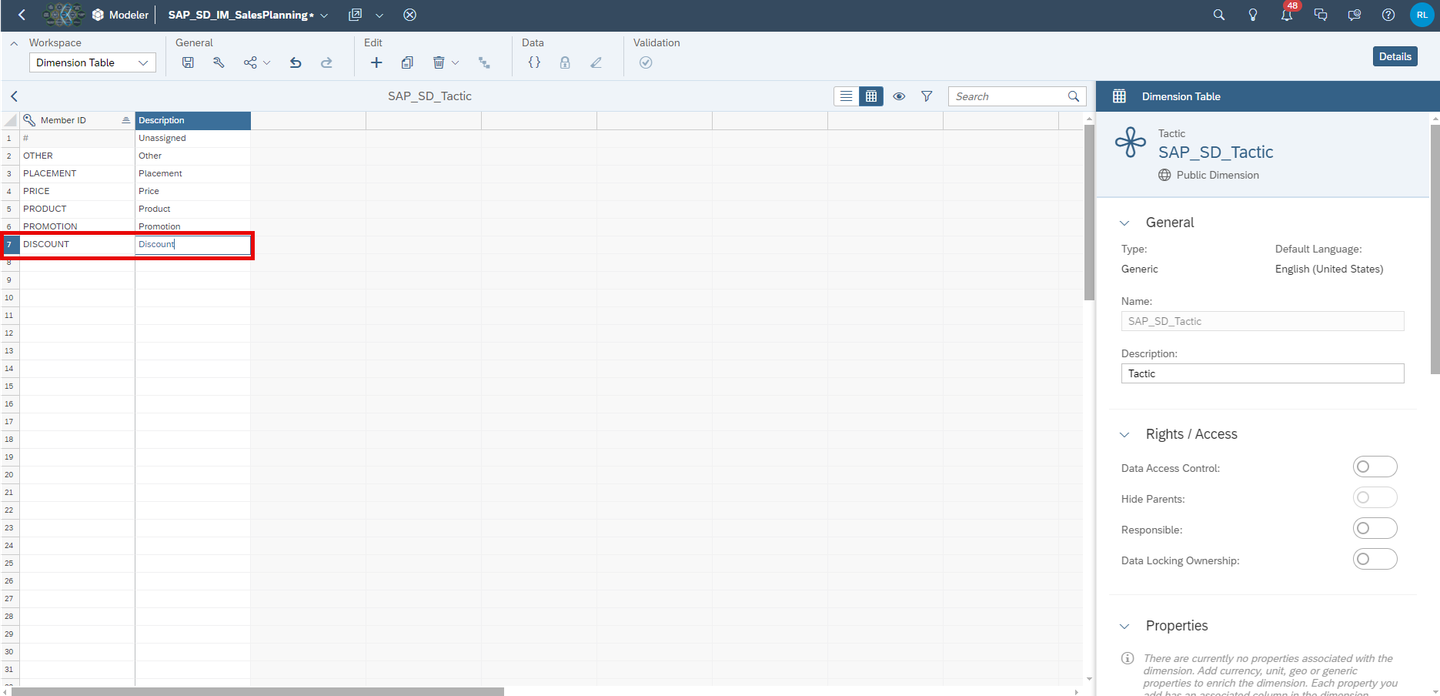The height and width of the screenshot is (696, 1440).
Task: Open the discussions chat bubbles icon
Action: point(1320,15)
